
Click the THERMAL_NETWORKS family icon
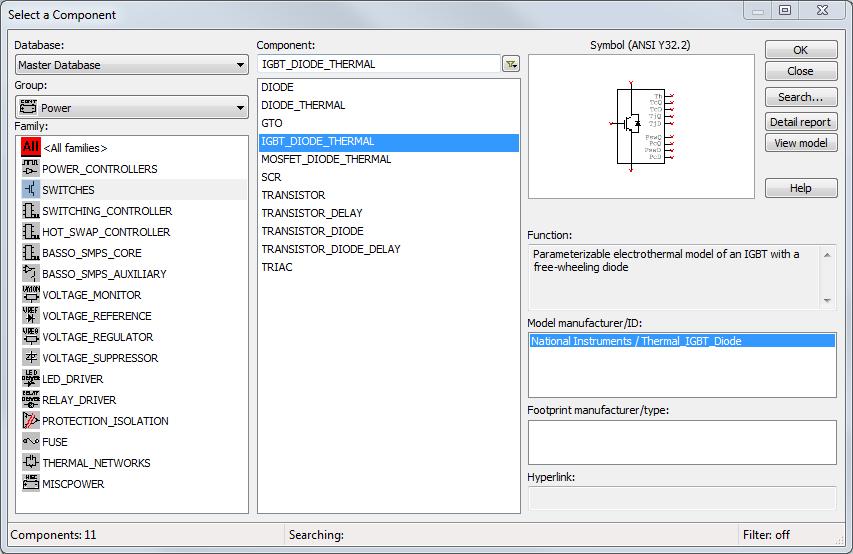pos(30,463)
